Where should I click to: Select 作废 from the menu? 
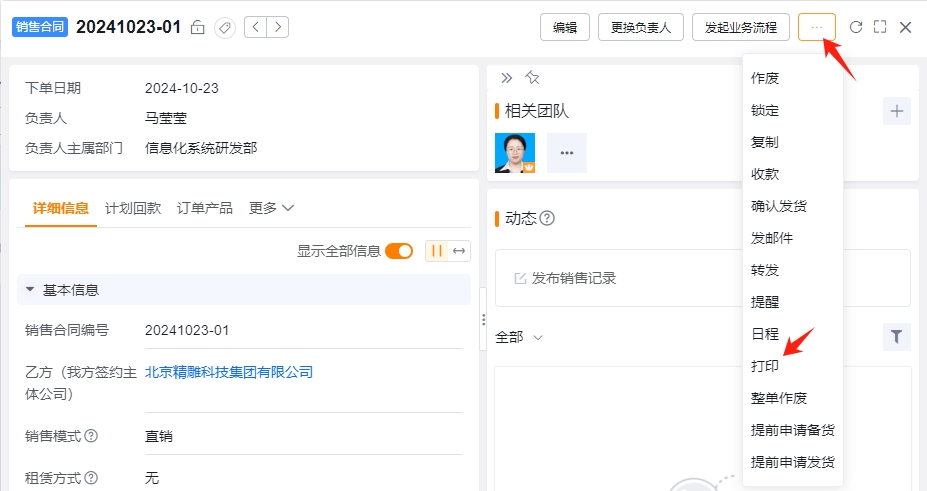click(x=793, y=78)
